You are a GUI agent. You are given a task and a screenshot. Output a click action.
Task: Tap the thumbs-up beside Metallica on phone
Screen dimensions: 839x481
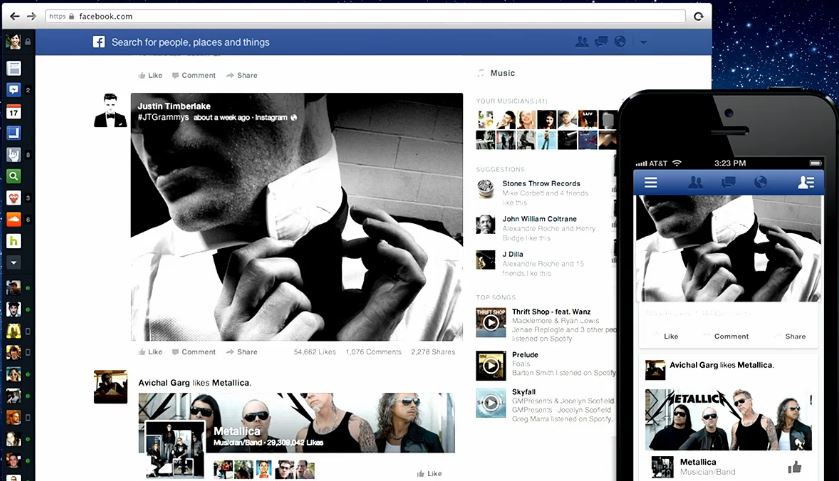[x=795, y=466]
